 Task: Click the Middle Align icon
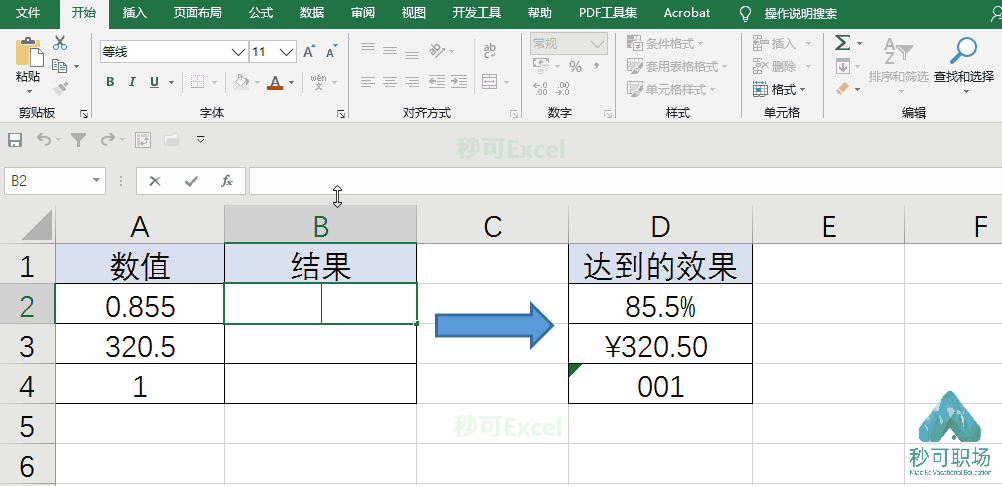[x=390, y=48]
